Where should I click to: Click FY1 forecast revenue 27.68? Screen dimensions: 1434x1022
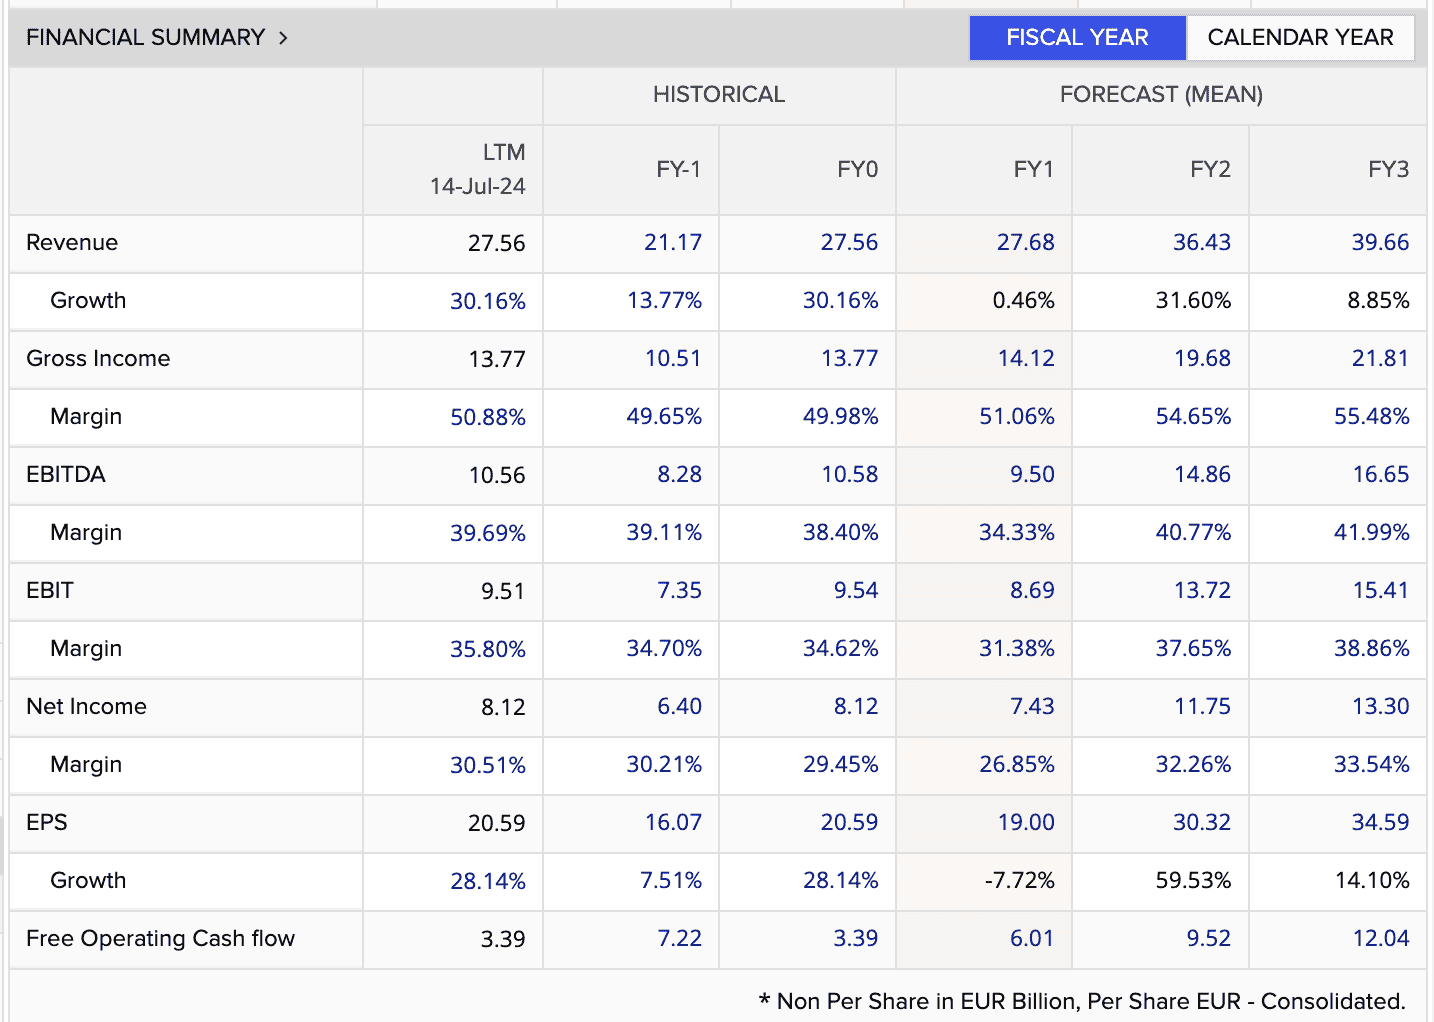coord(1026,243)
